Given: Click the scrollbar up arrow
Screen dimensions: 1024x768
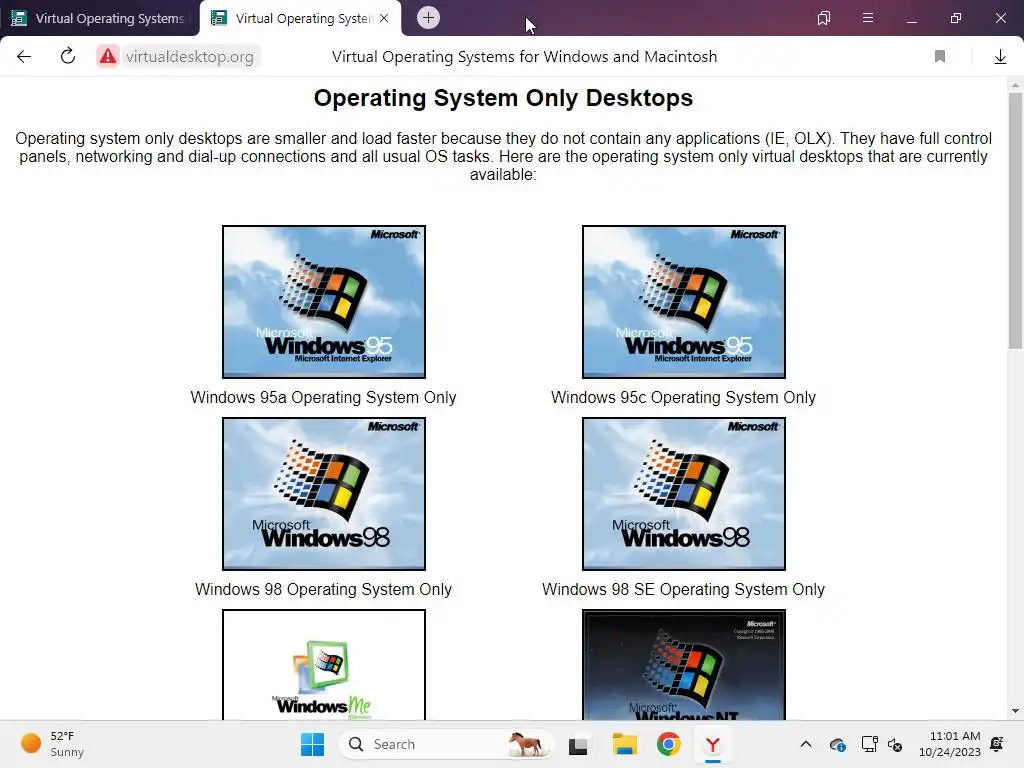Looking at the screenshot, I should 1015,86.
